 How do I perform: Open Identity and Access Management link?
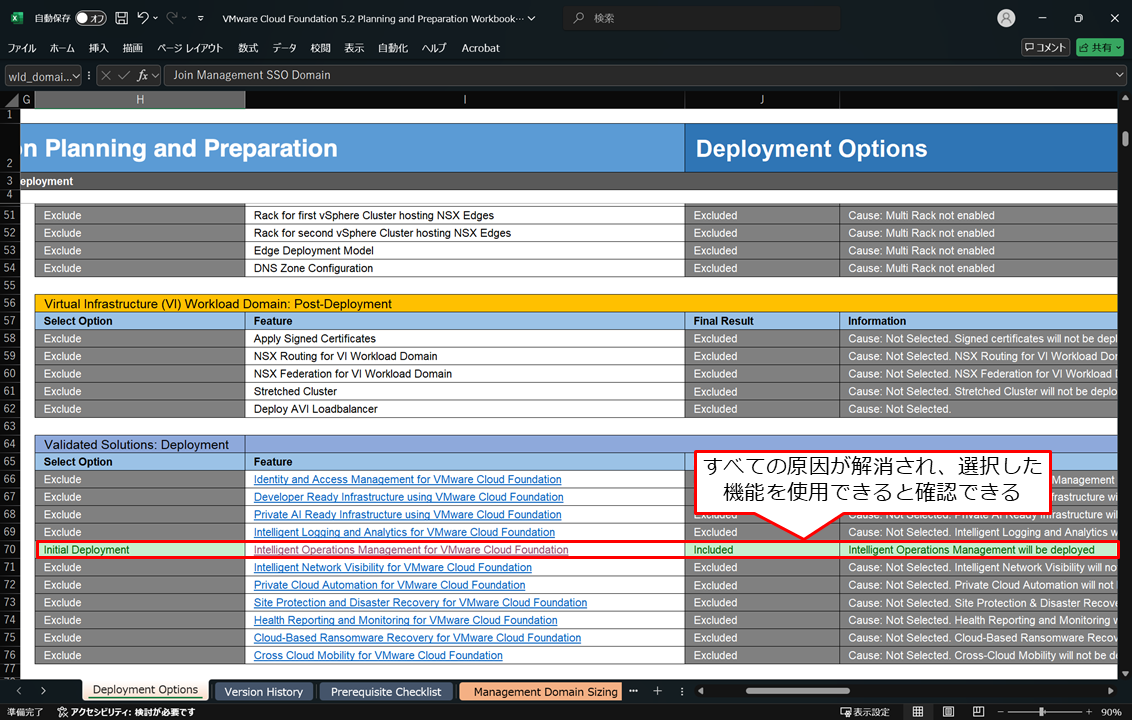pos(407,480)
